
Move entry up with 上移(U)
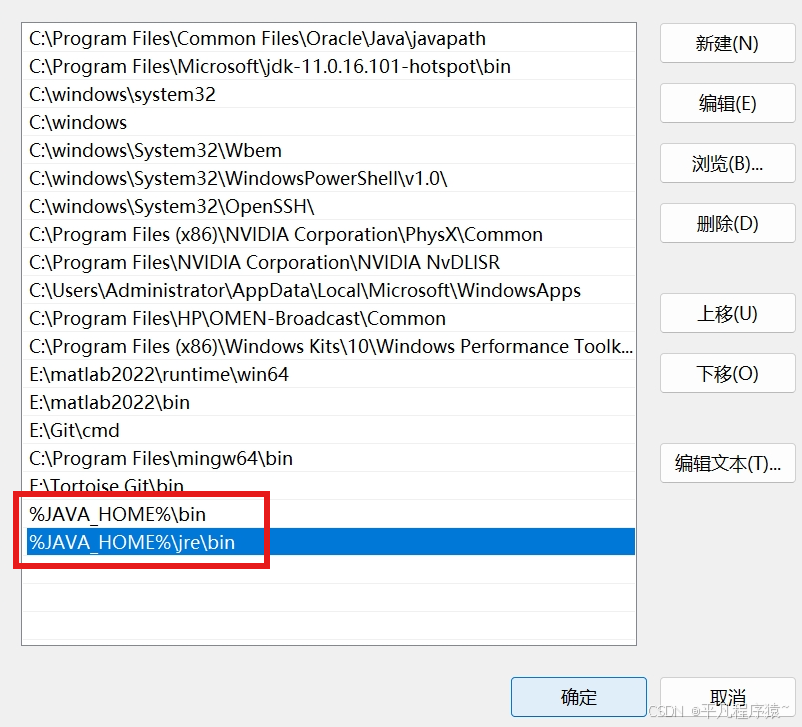click(727, 313)
